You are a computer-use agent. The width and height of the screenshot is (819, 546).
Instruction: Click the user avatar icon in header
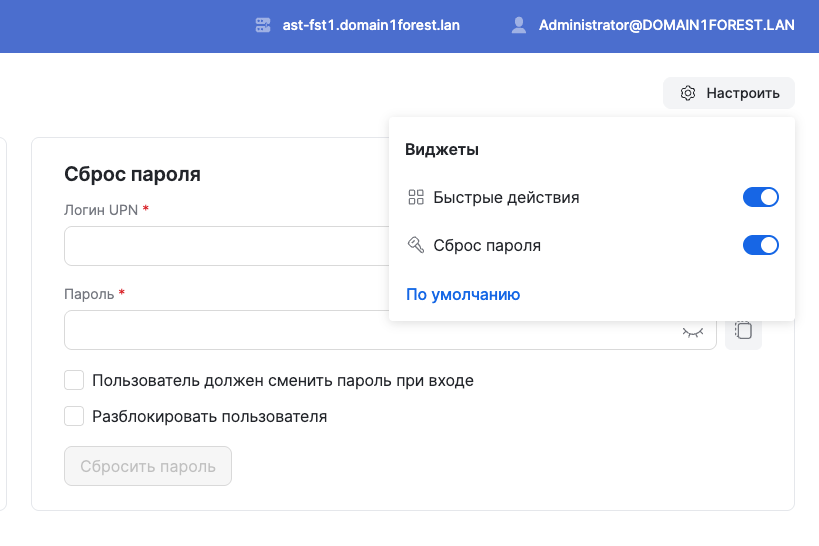click(x=518, y=26)
